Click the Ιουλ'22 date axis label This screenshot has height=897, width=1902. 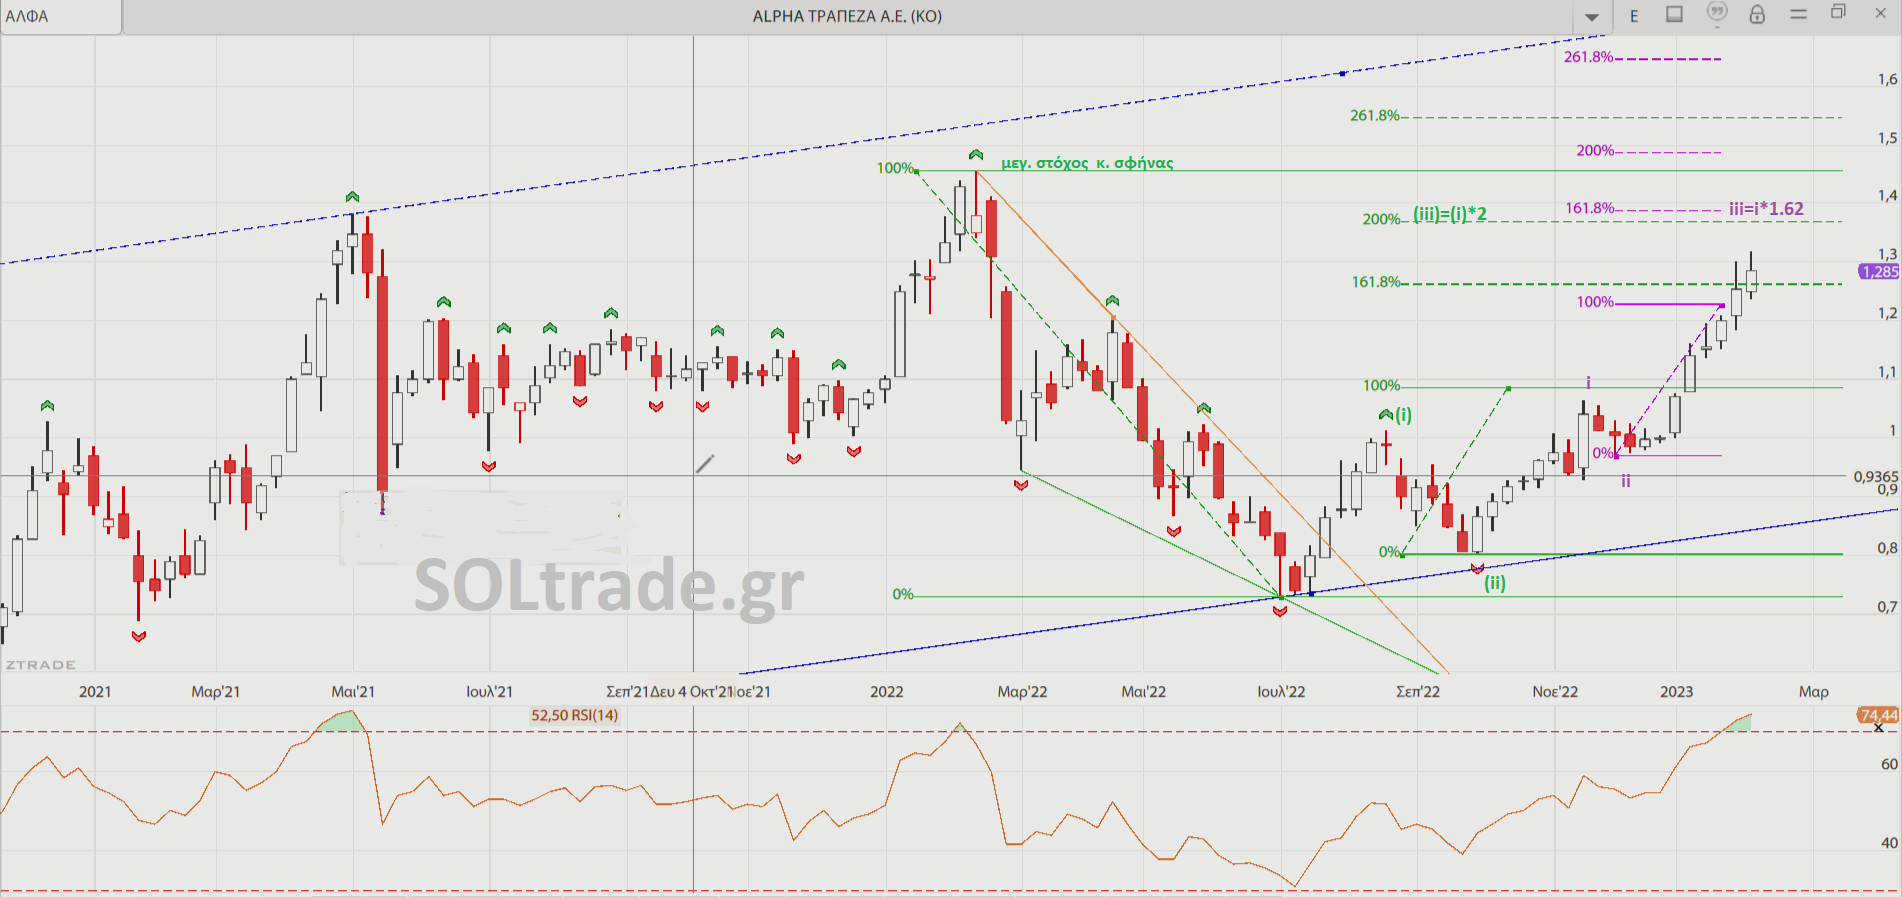(1281, 691)
